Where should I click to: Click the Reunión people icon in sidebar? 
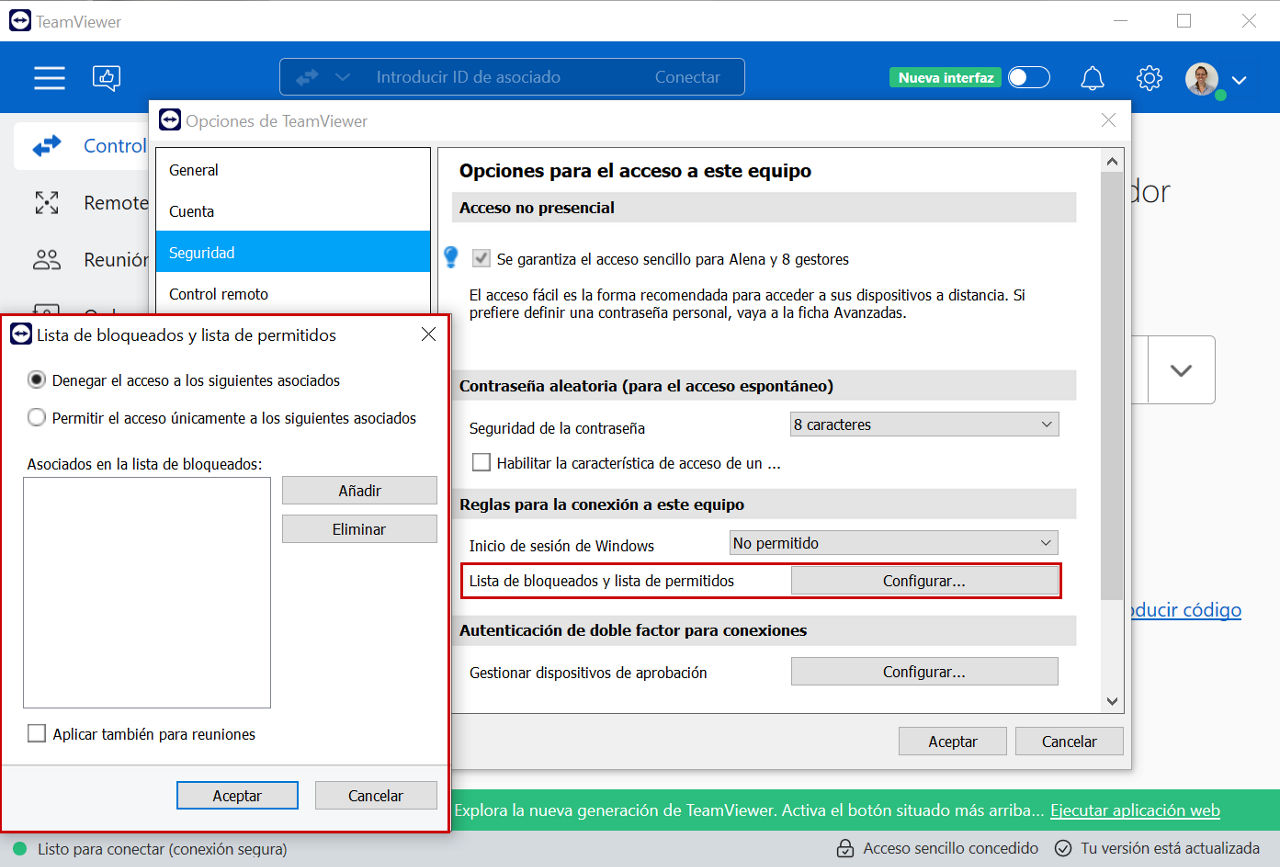47,260
